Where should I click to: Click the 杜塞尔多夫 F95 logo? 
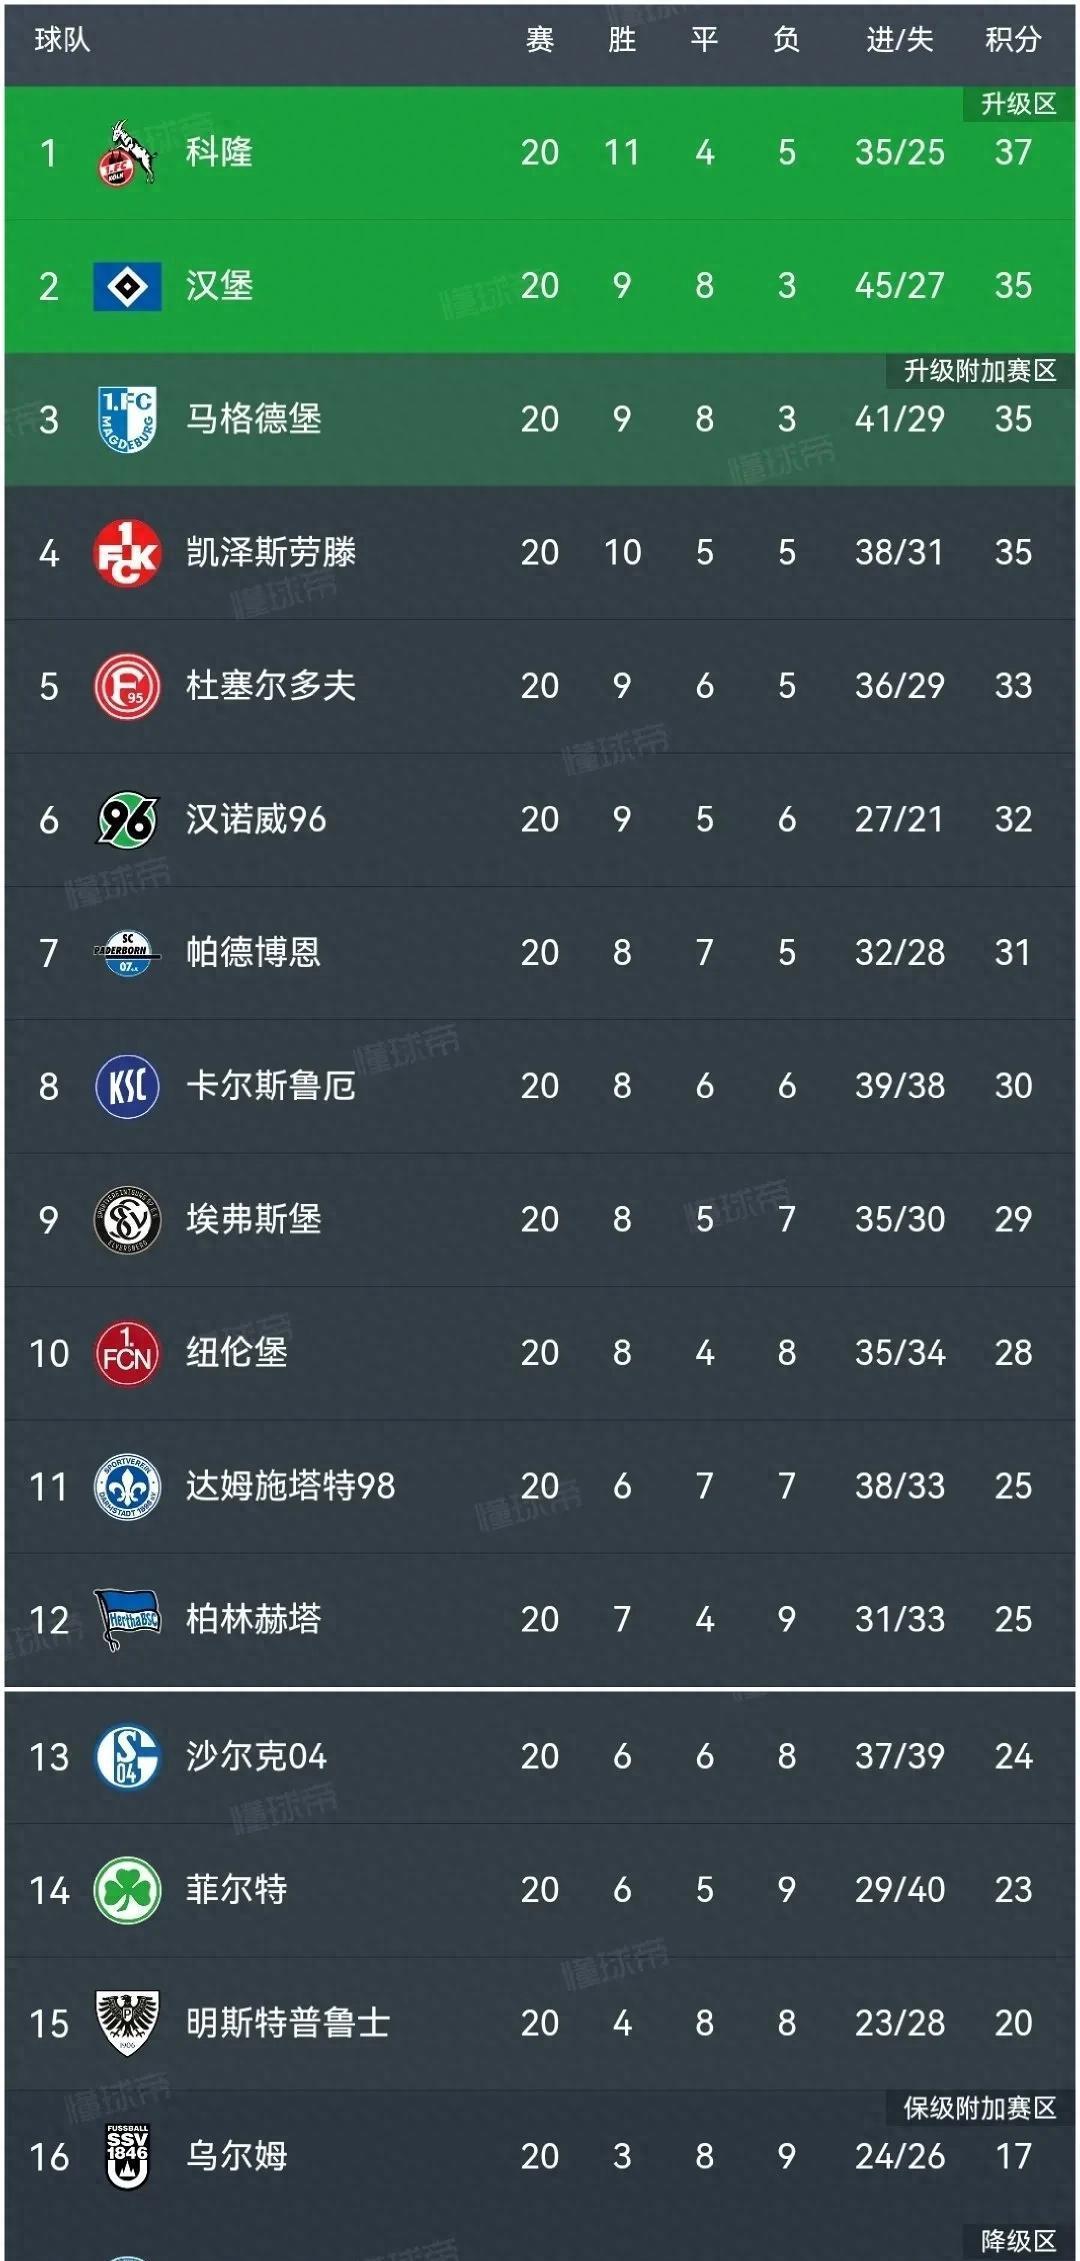[127, 687]
